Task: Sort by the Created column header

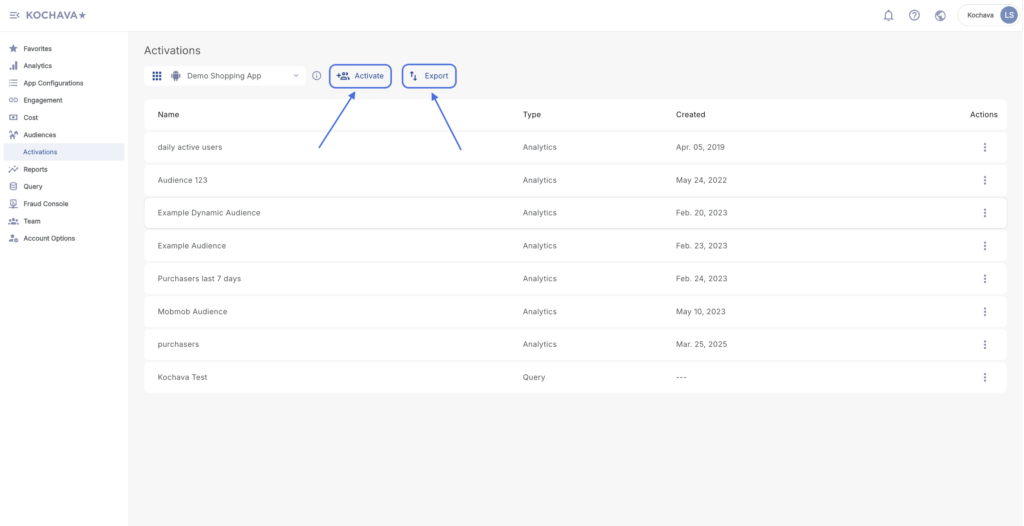Action: (x=690, y=114)
